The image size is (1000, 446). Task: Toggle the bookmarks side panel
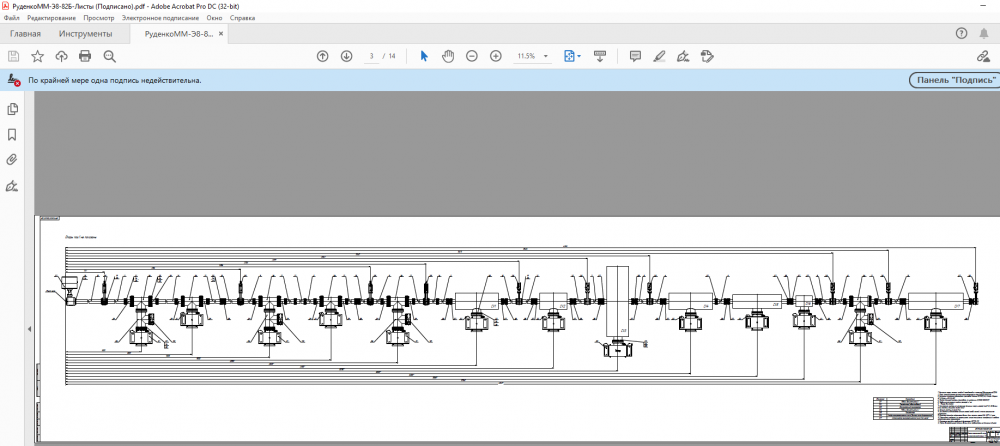[13, 134]
